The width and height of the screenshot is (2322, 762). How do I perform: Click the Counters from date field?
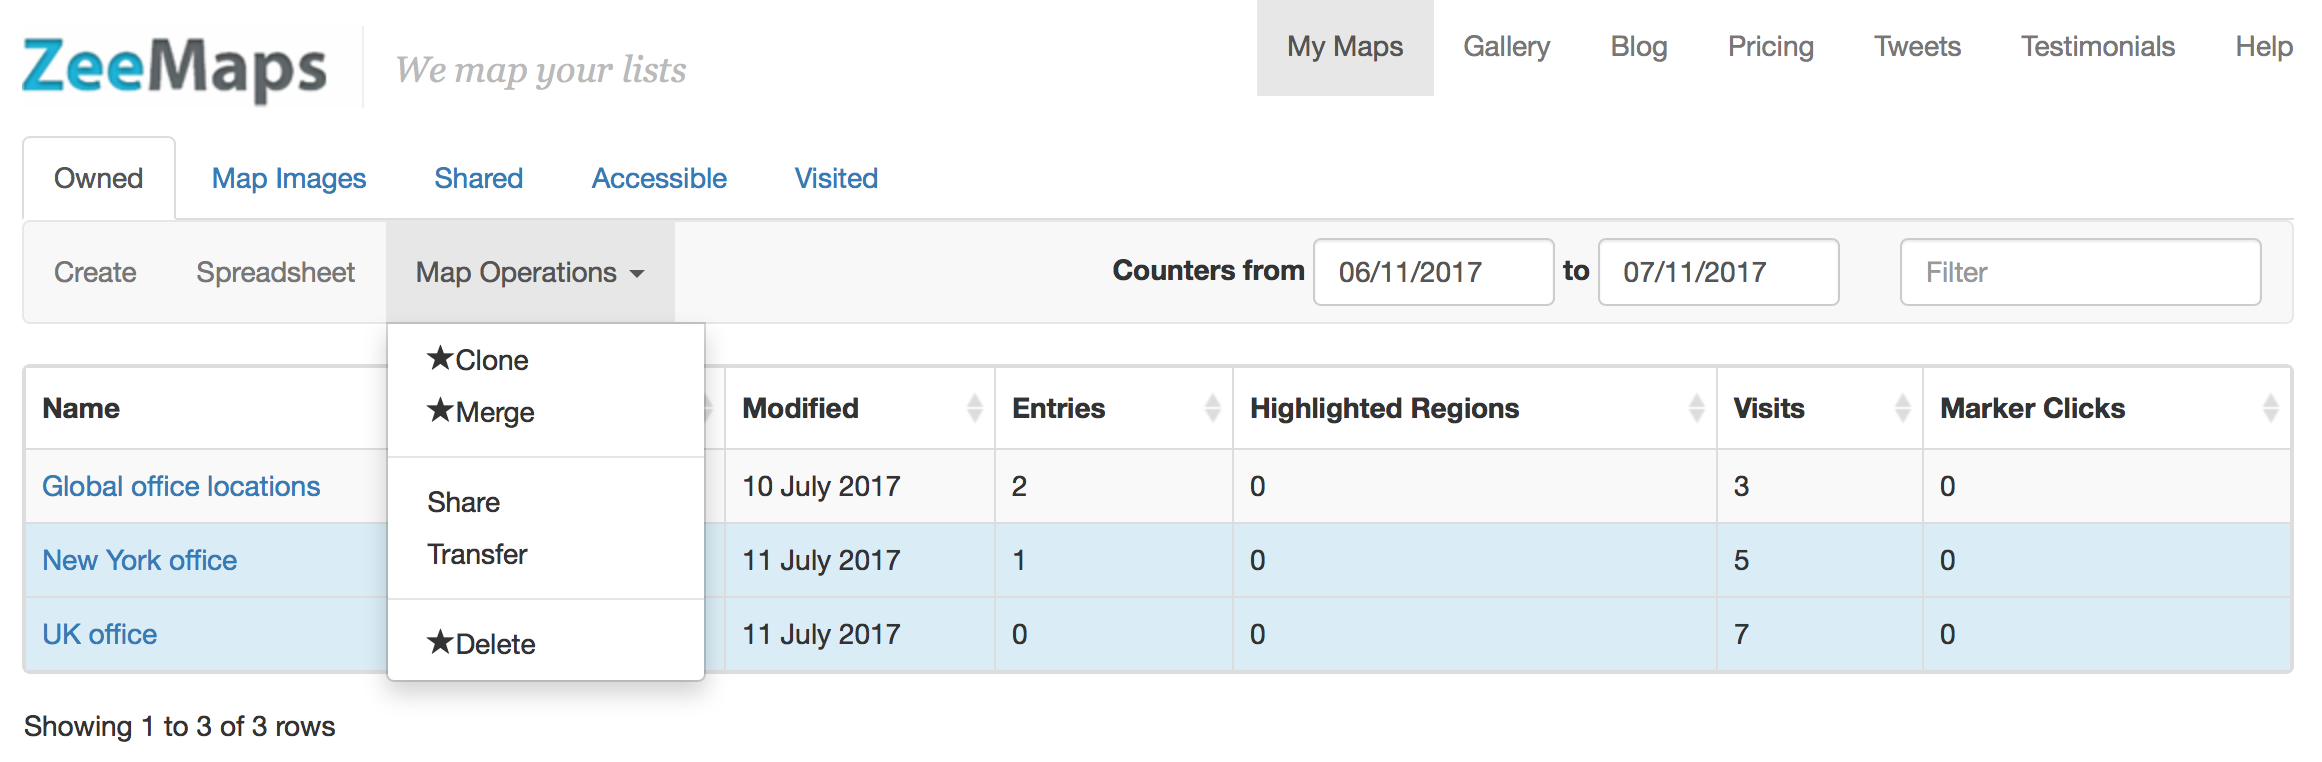(x=1432, y=272)
